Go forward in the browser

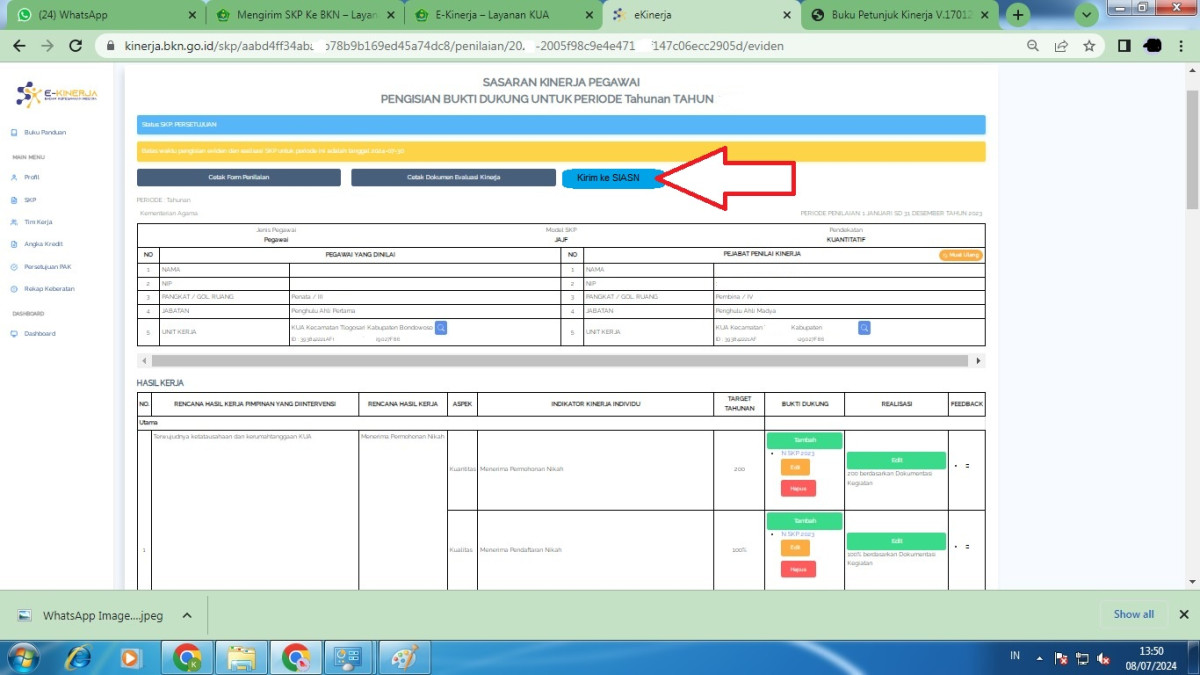[47, 46]
